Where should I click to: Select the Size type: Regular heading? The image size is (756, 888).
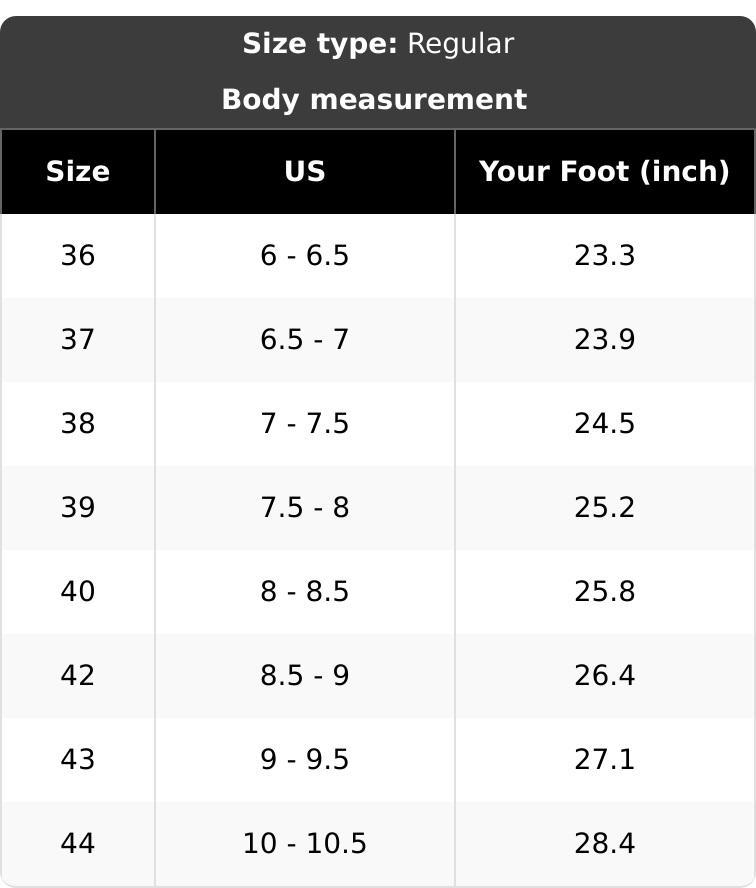378,44
